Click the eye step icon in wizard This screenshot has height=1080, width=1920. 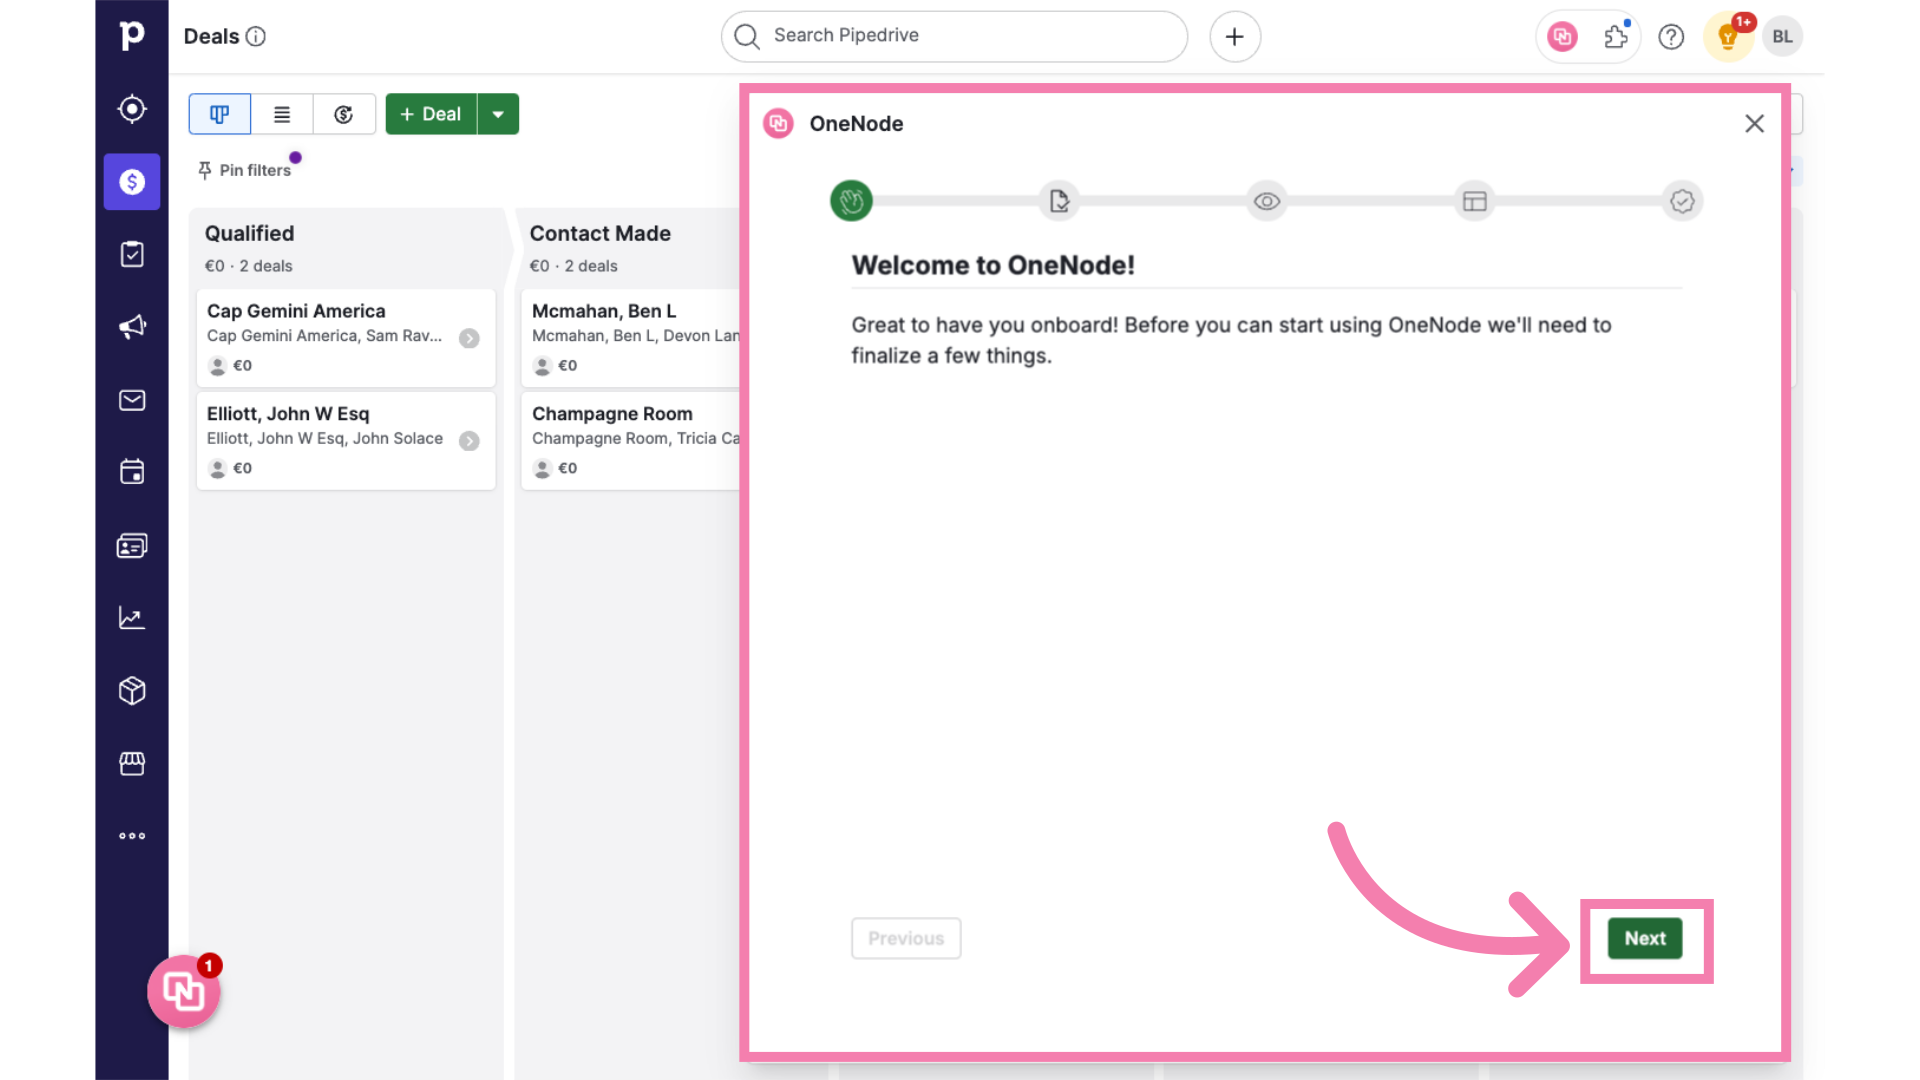tap(1267, 201)
